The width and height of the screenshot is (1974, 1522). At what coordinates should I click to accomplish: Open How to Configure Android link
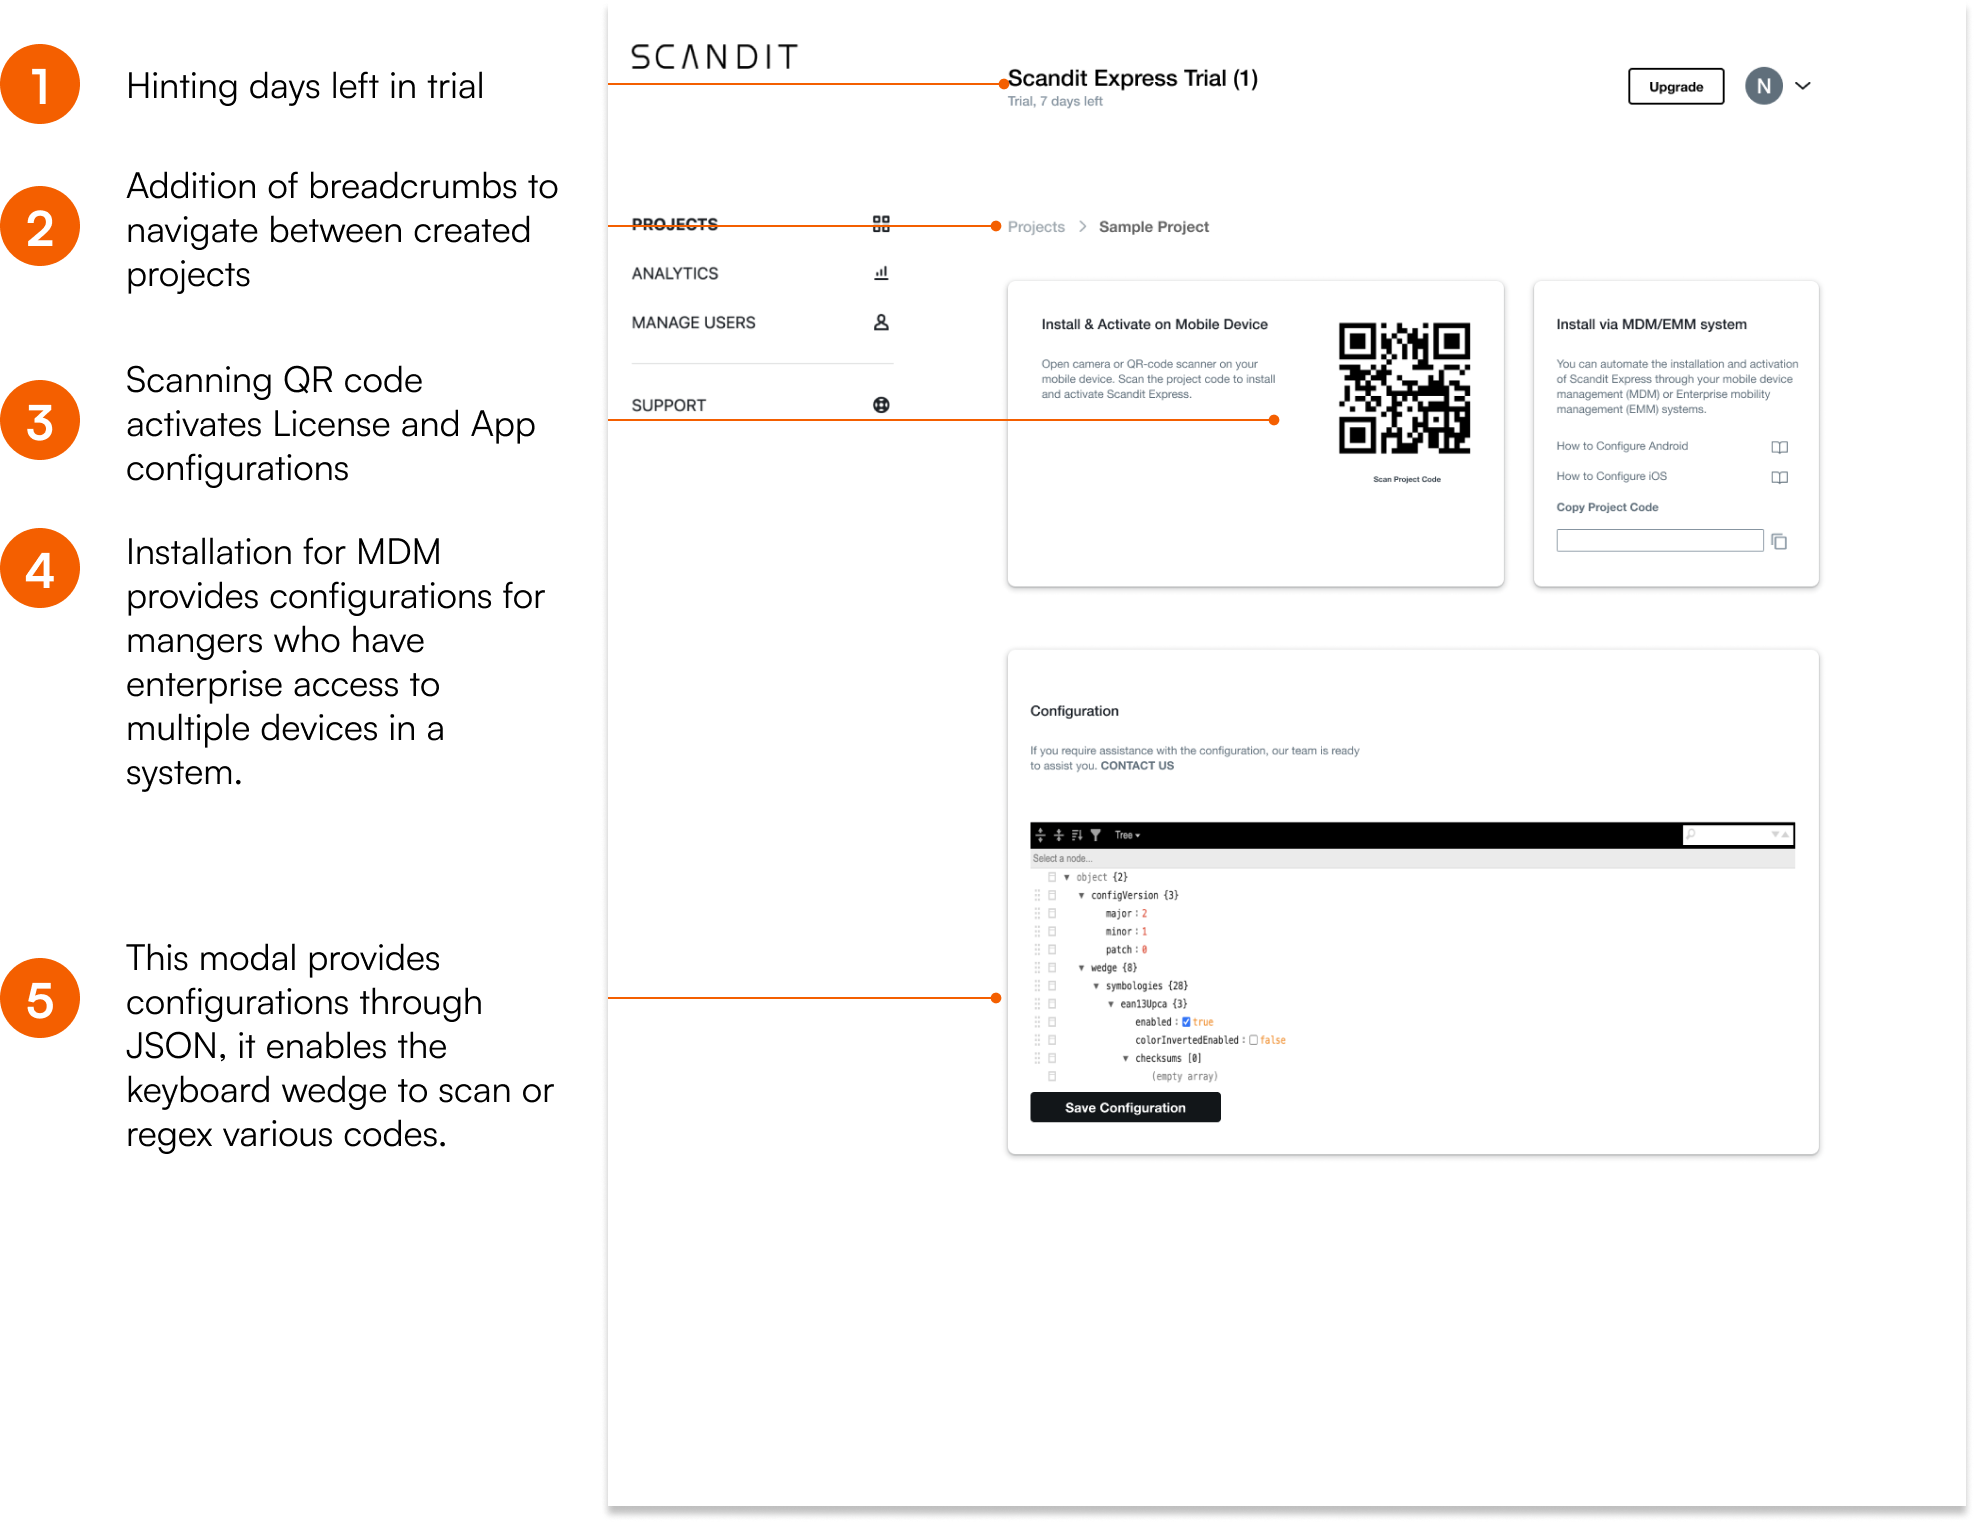1622,446
